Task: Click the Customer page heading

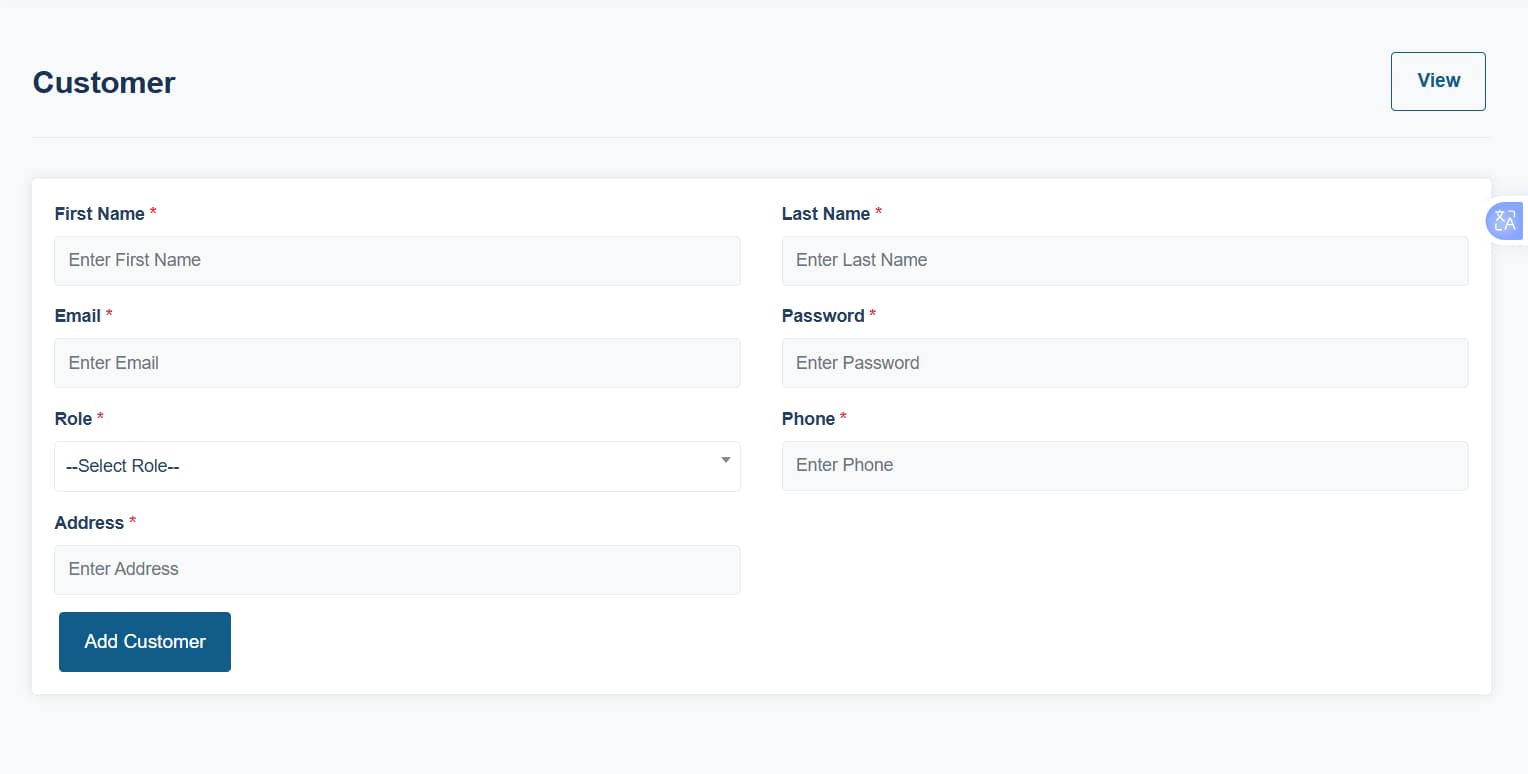Action: pyautogui.click(x=104, y=82)
